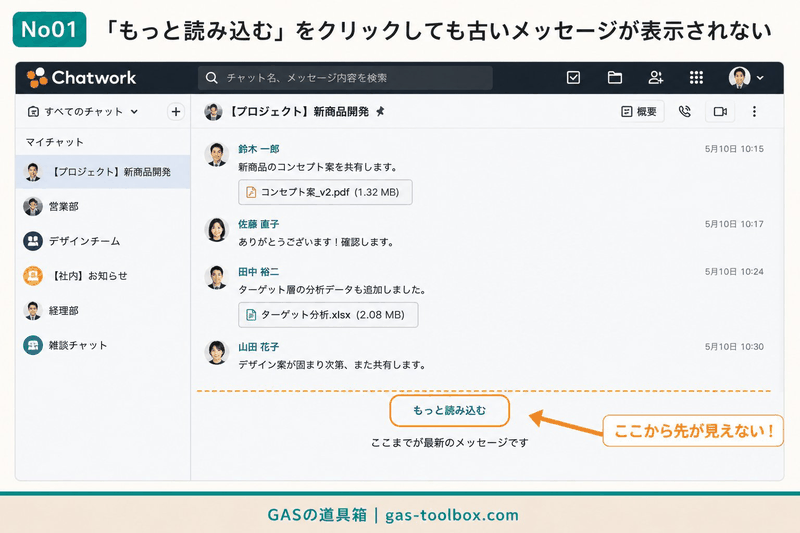Click the search box for chats and messages
Image resolution: width=800 pixels, height=533 pixels.
coord(345,78)
